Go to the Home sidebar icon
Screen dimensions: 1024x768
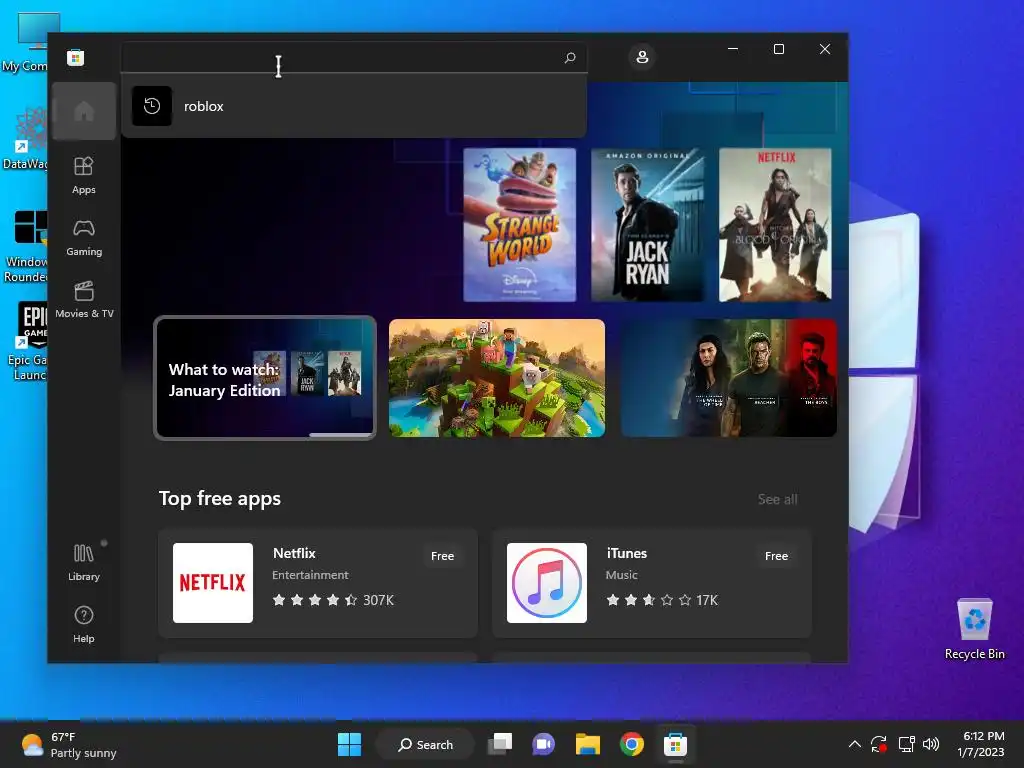84,111
